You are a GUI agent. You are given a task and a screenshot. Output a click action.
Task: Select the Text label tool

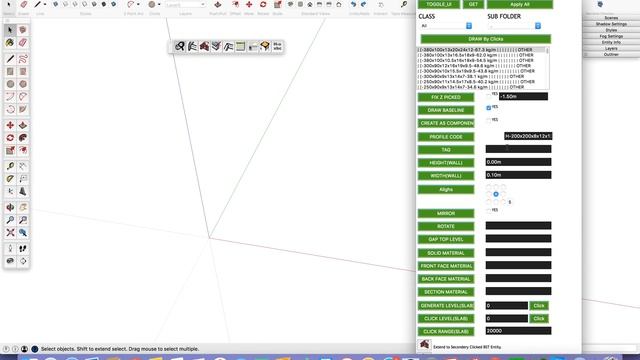[22, 179]
